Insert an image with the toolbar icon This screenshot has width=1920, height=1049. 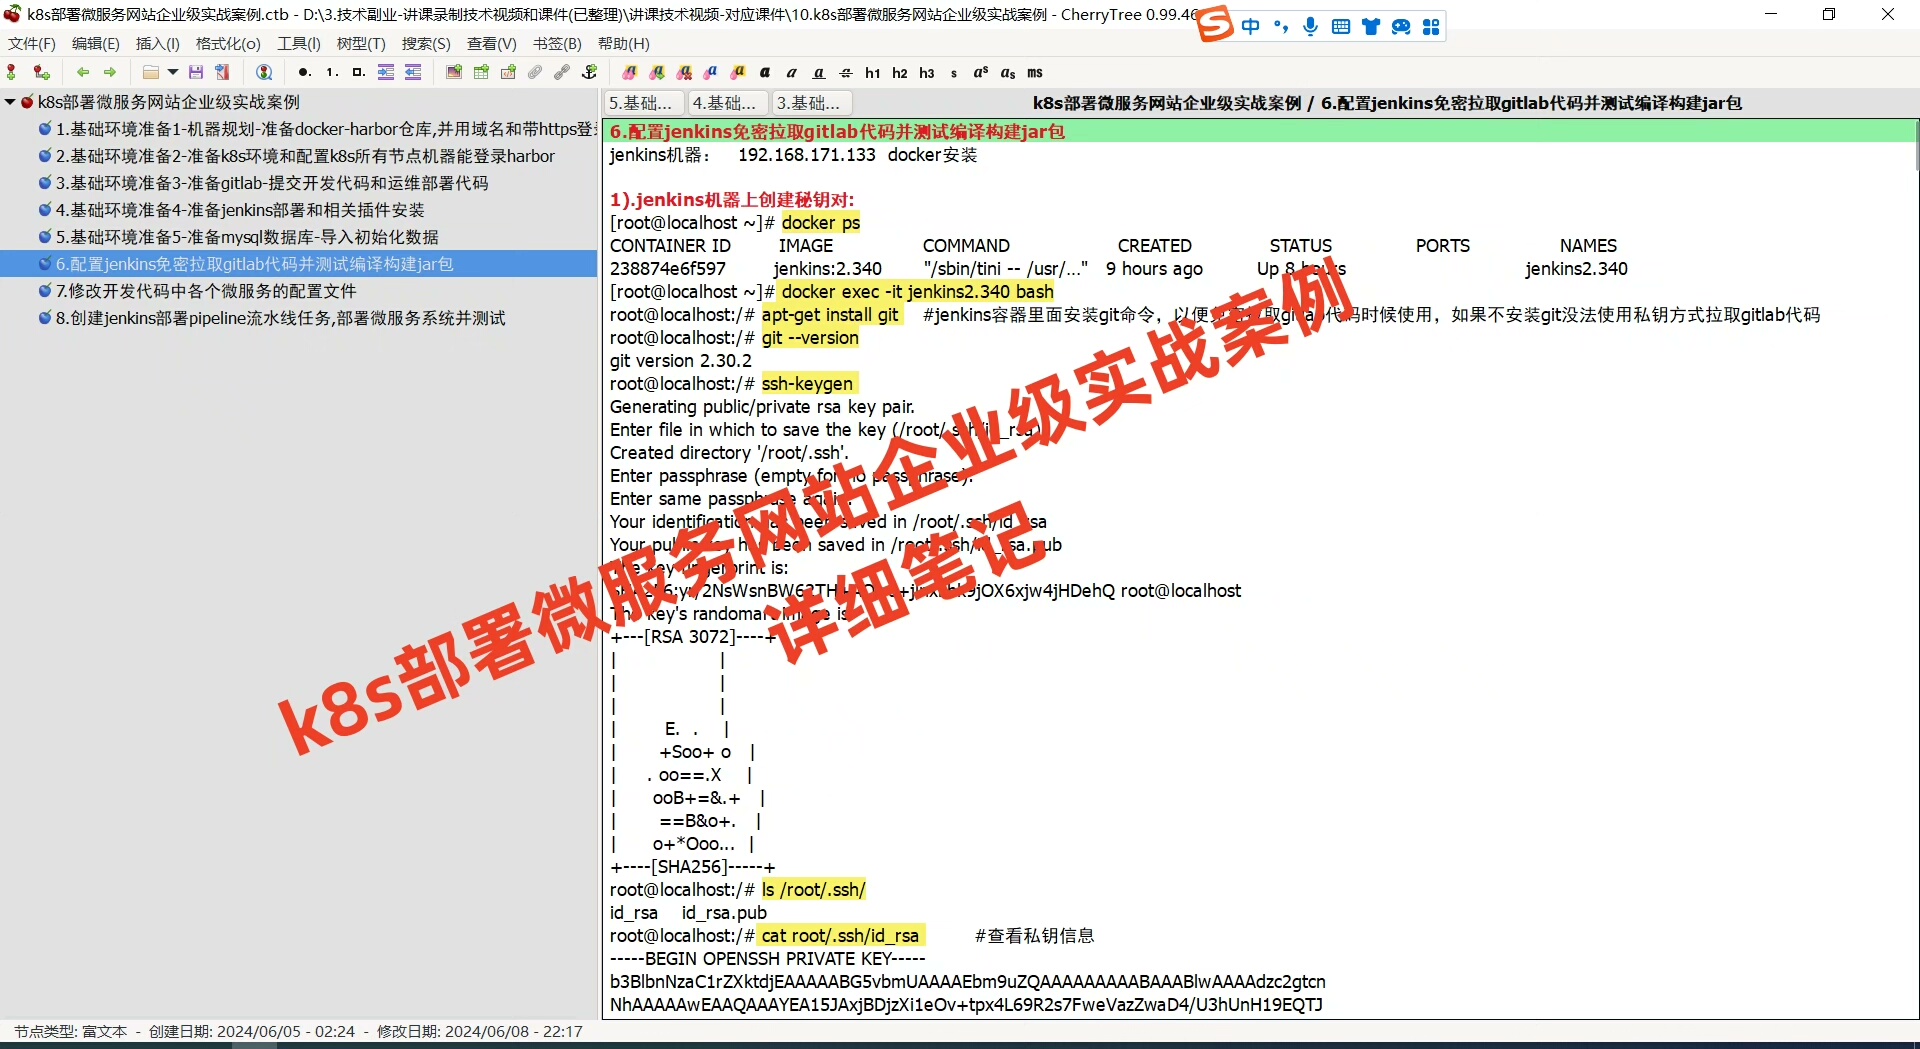454,72
